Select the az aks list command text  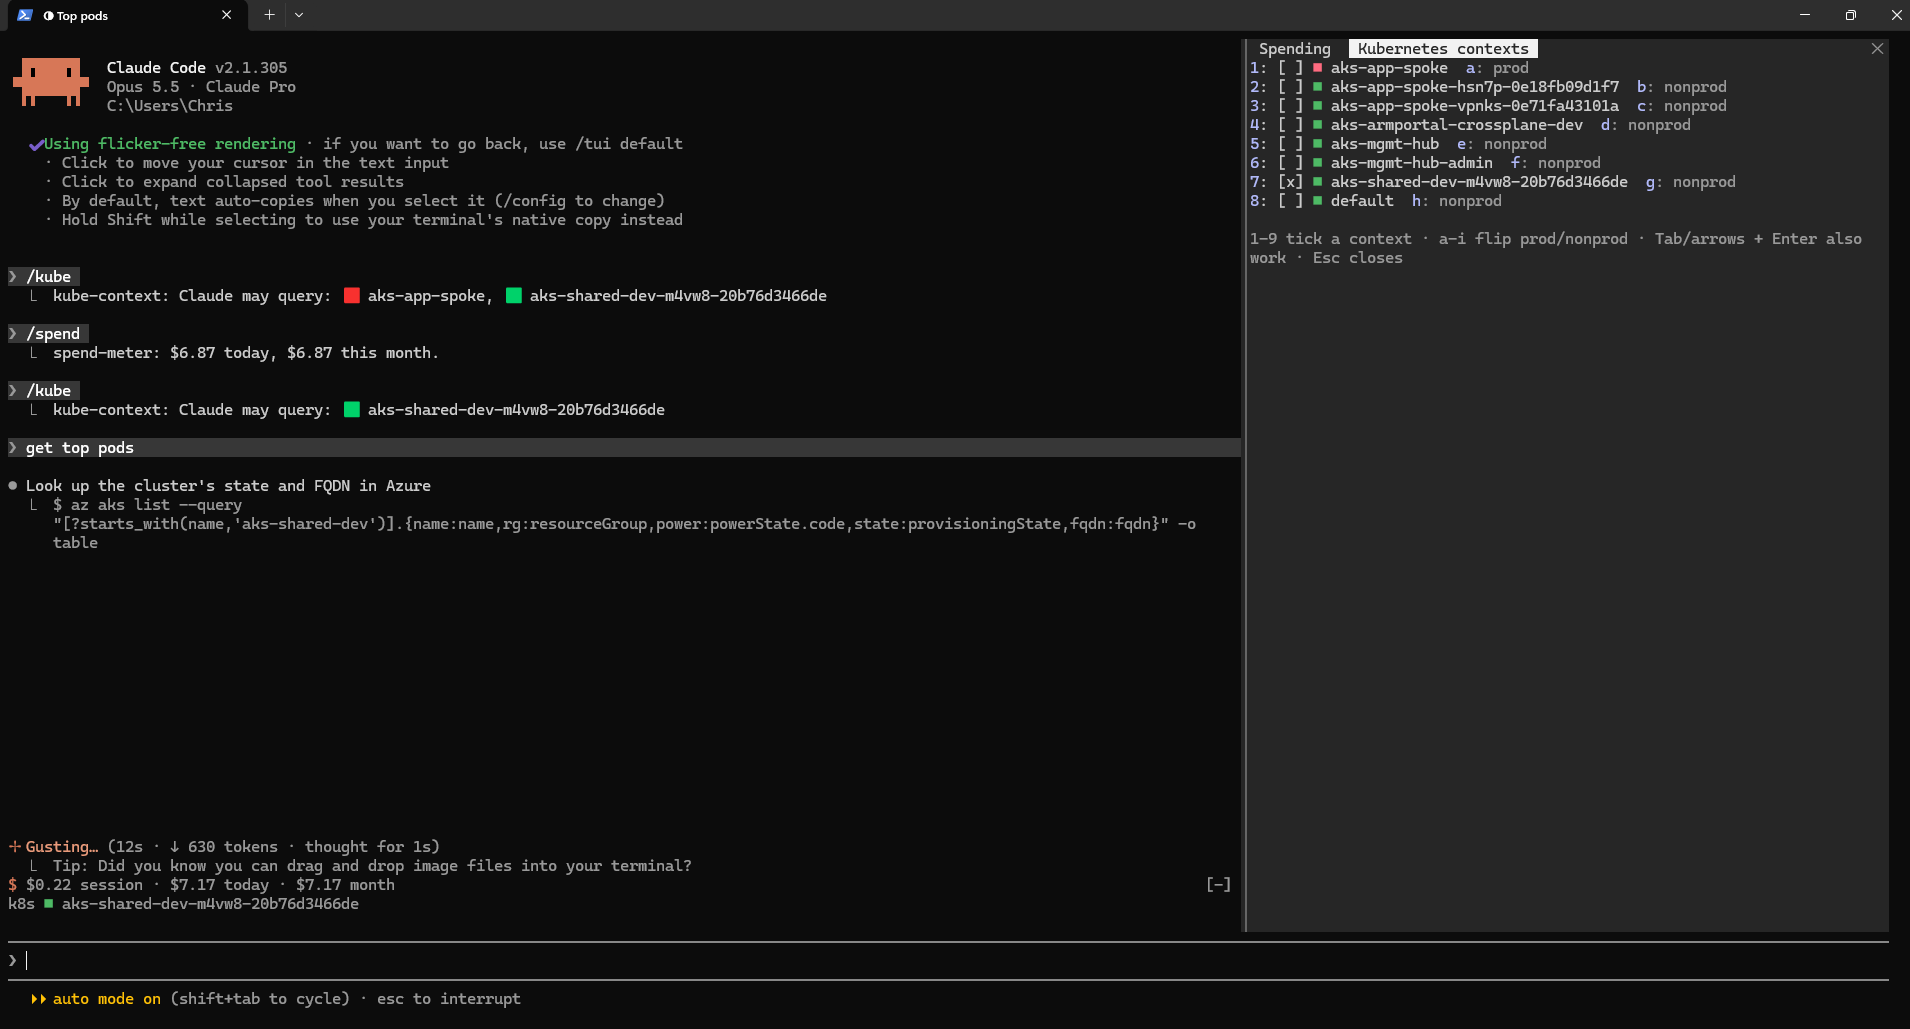[x=625, y=524]
